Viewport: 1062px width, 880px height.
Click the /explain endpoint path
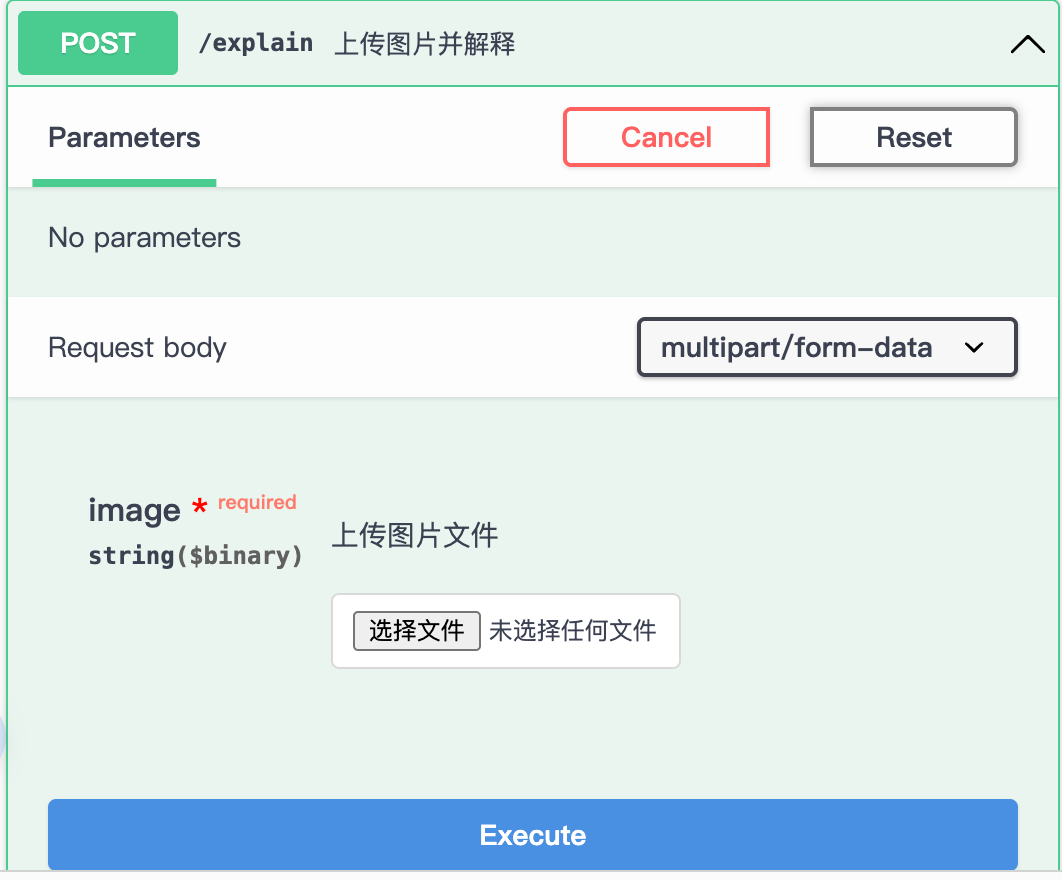[x=256, y=43]
